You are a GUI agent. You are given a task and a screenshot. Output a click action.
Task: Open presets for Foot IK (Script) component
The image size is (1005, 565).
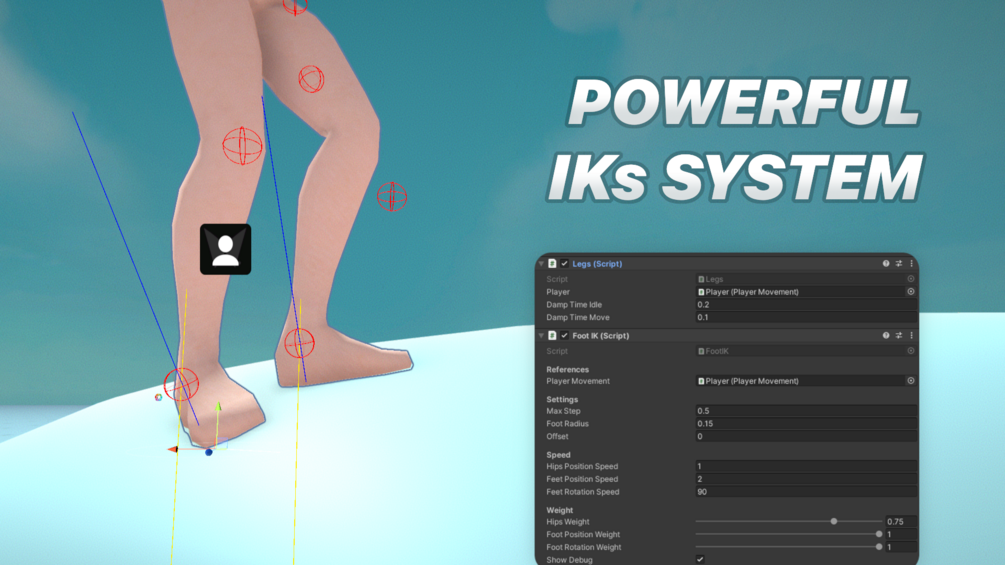(899, 336)
